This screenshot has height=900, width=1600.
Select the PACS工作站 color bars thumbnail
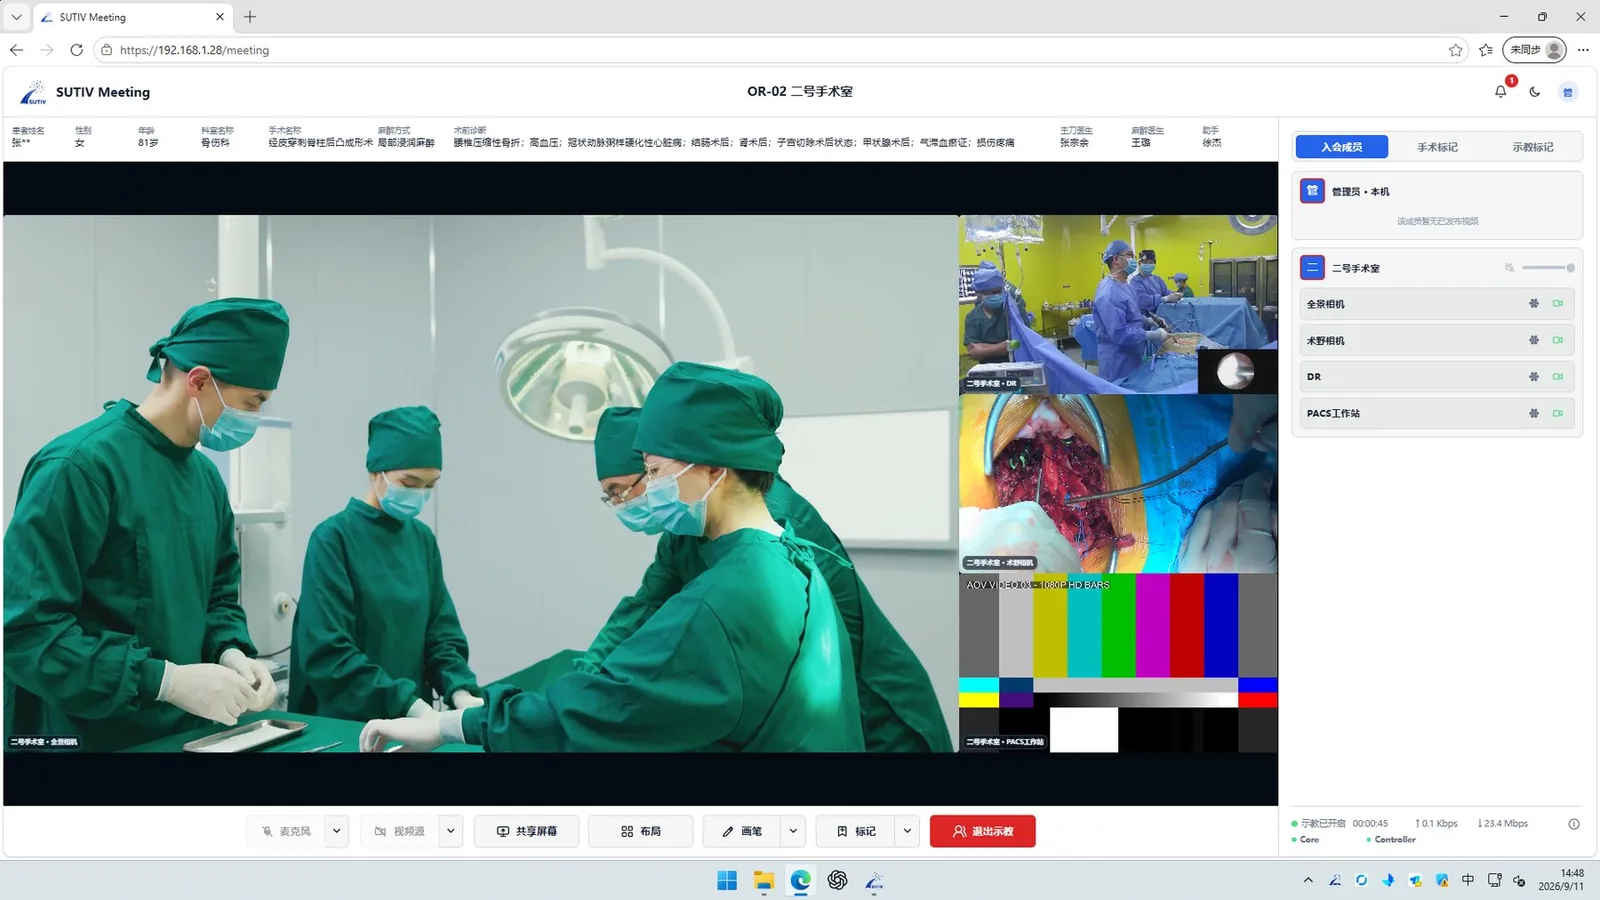[x=1118, y=662]
